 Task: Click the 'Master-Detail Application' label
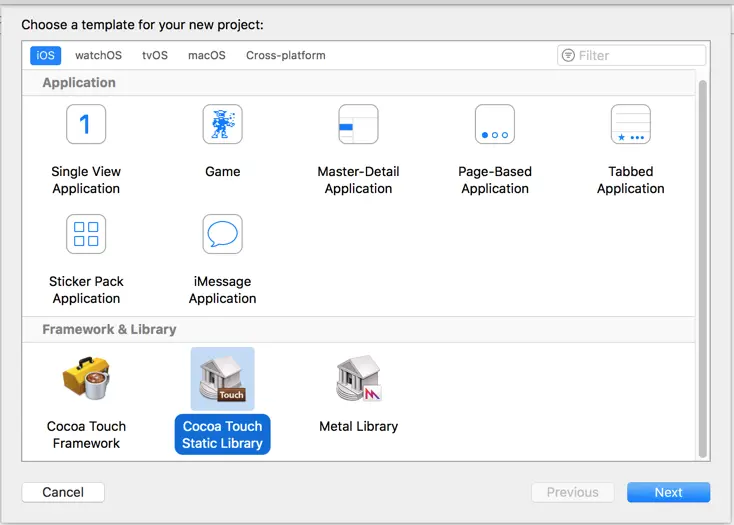pos(359,180)
